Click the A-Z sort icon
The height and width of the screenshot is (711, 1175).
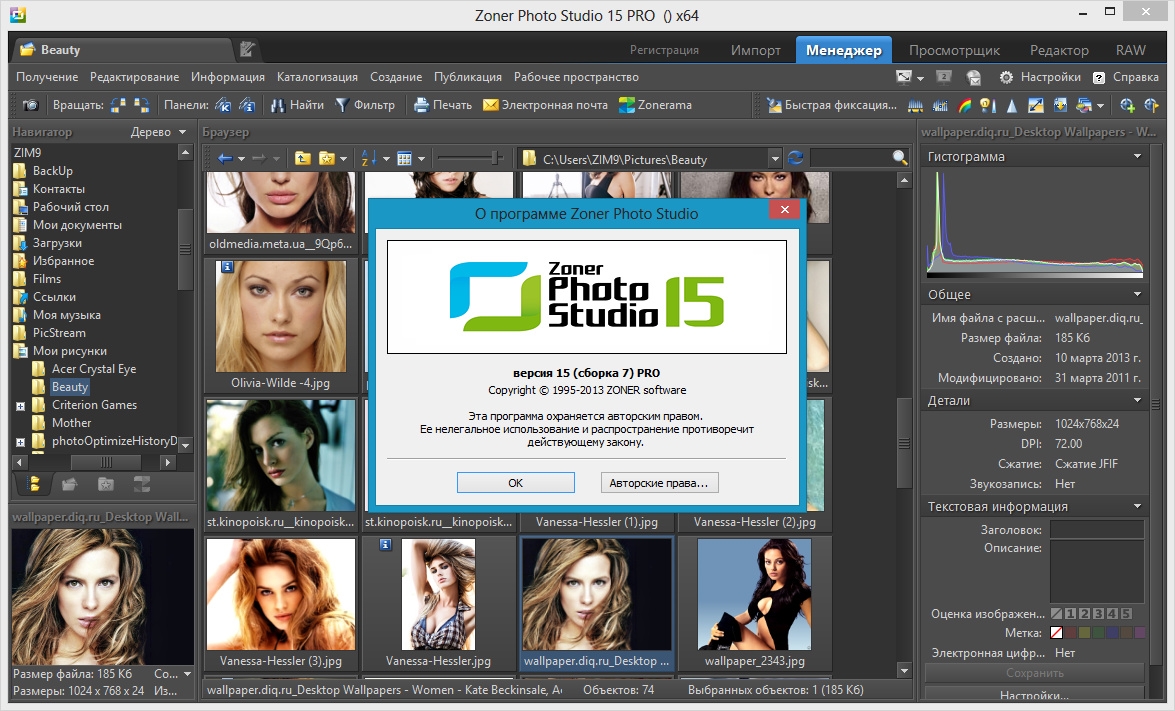369,158
